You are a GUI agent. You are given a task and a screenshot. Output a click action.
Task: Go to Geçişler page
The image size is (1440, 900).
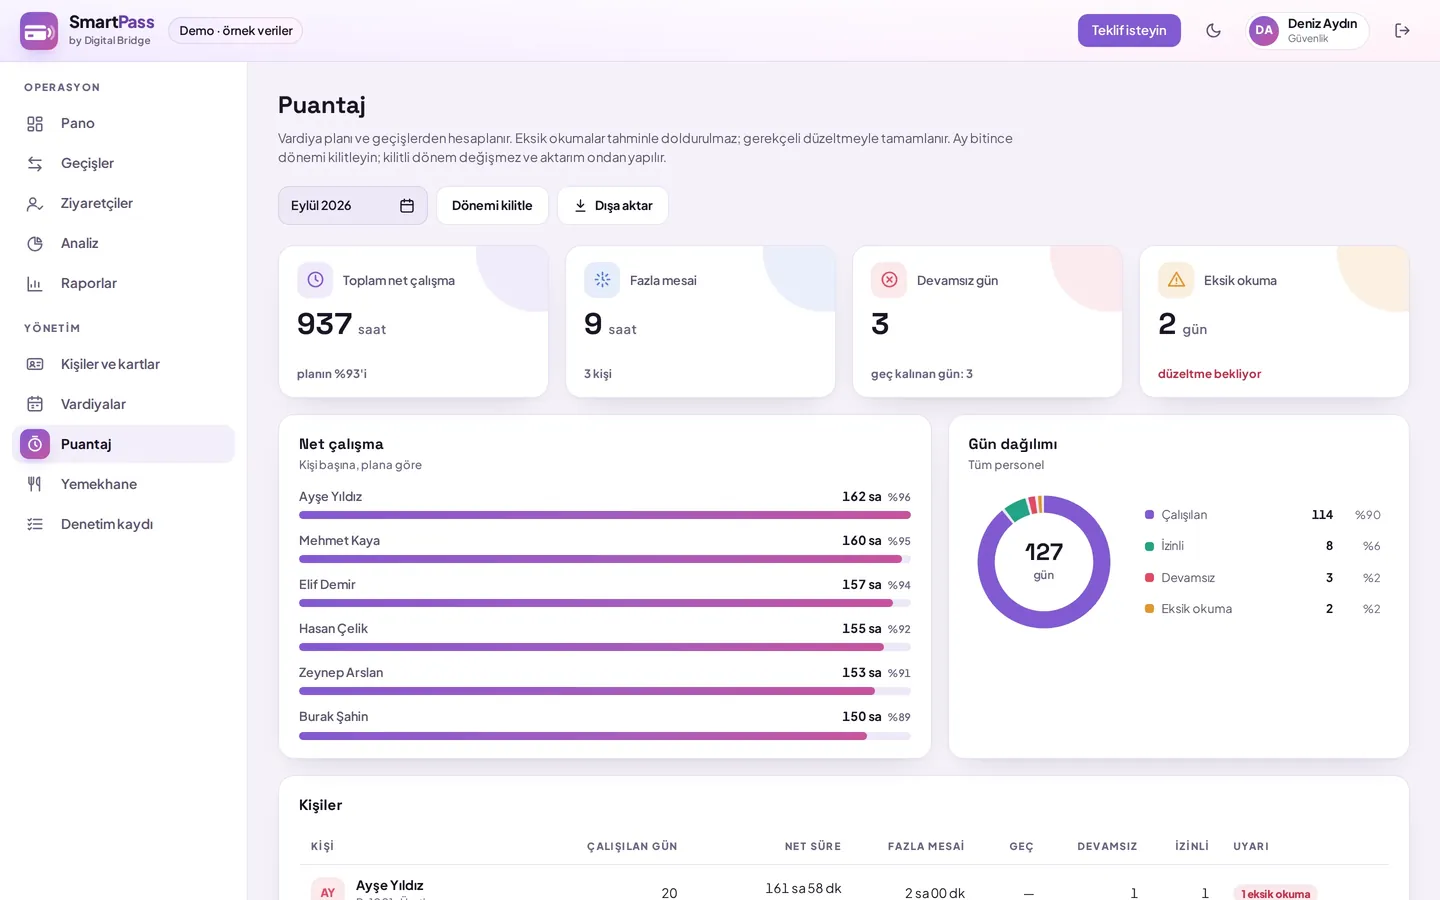(123, 164)
